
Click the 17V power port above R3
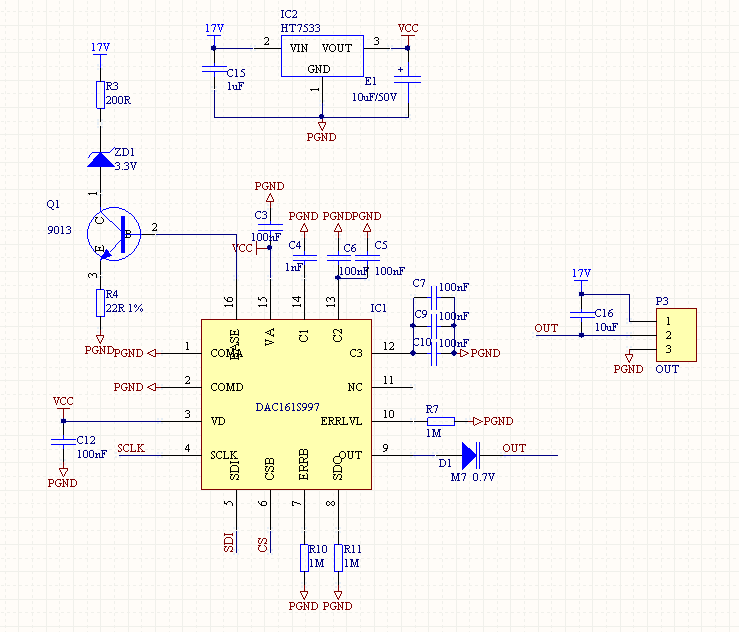coord(100,49)
